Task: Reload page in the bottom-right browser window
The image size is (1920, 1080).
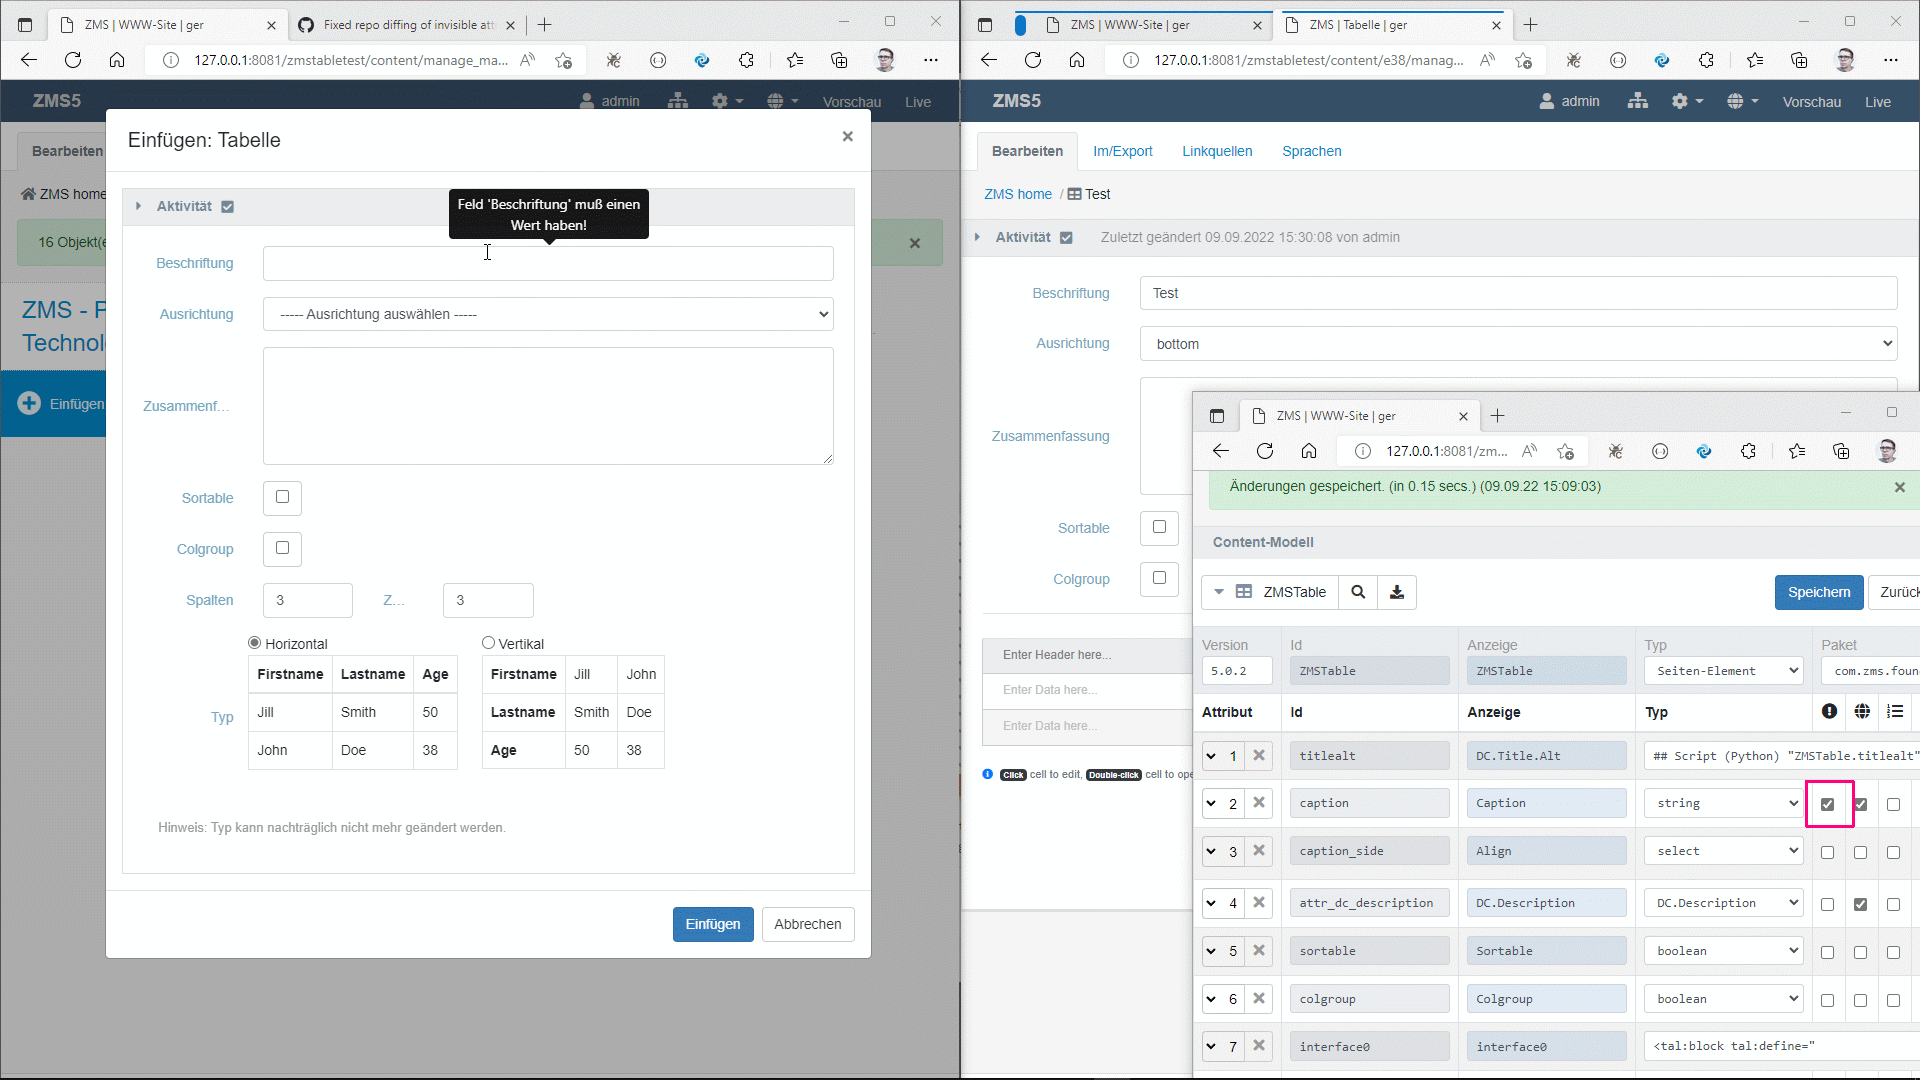Action: 1265,451
